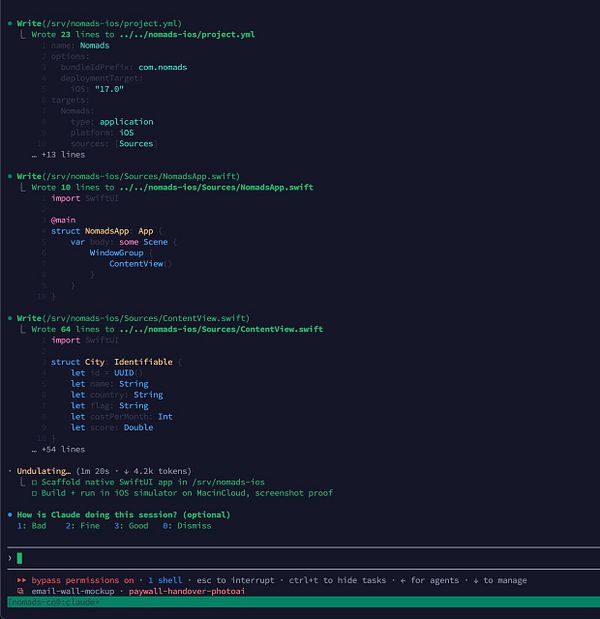
Task: Select the 'paywall-handover-photoai' session label
Action: click(x=187, y=591)
